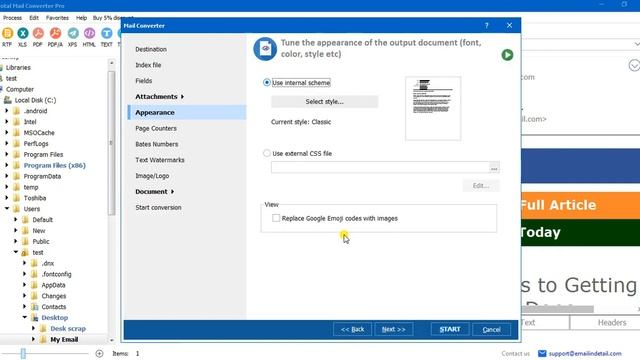640x360 pixels.
Task: Enable Use internal scheme radio option
Action: (x=267, y=82)
